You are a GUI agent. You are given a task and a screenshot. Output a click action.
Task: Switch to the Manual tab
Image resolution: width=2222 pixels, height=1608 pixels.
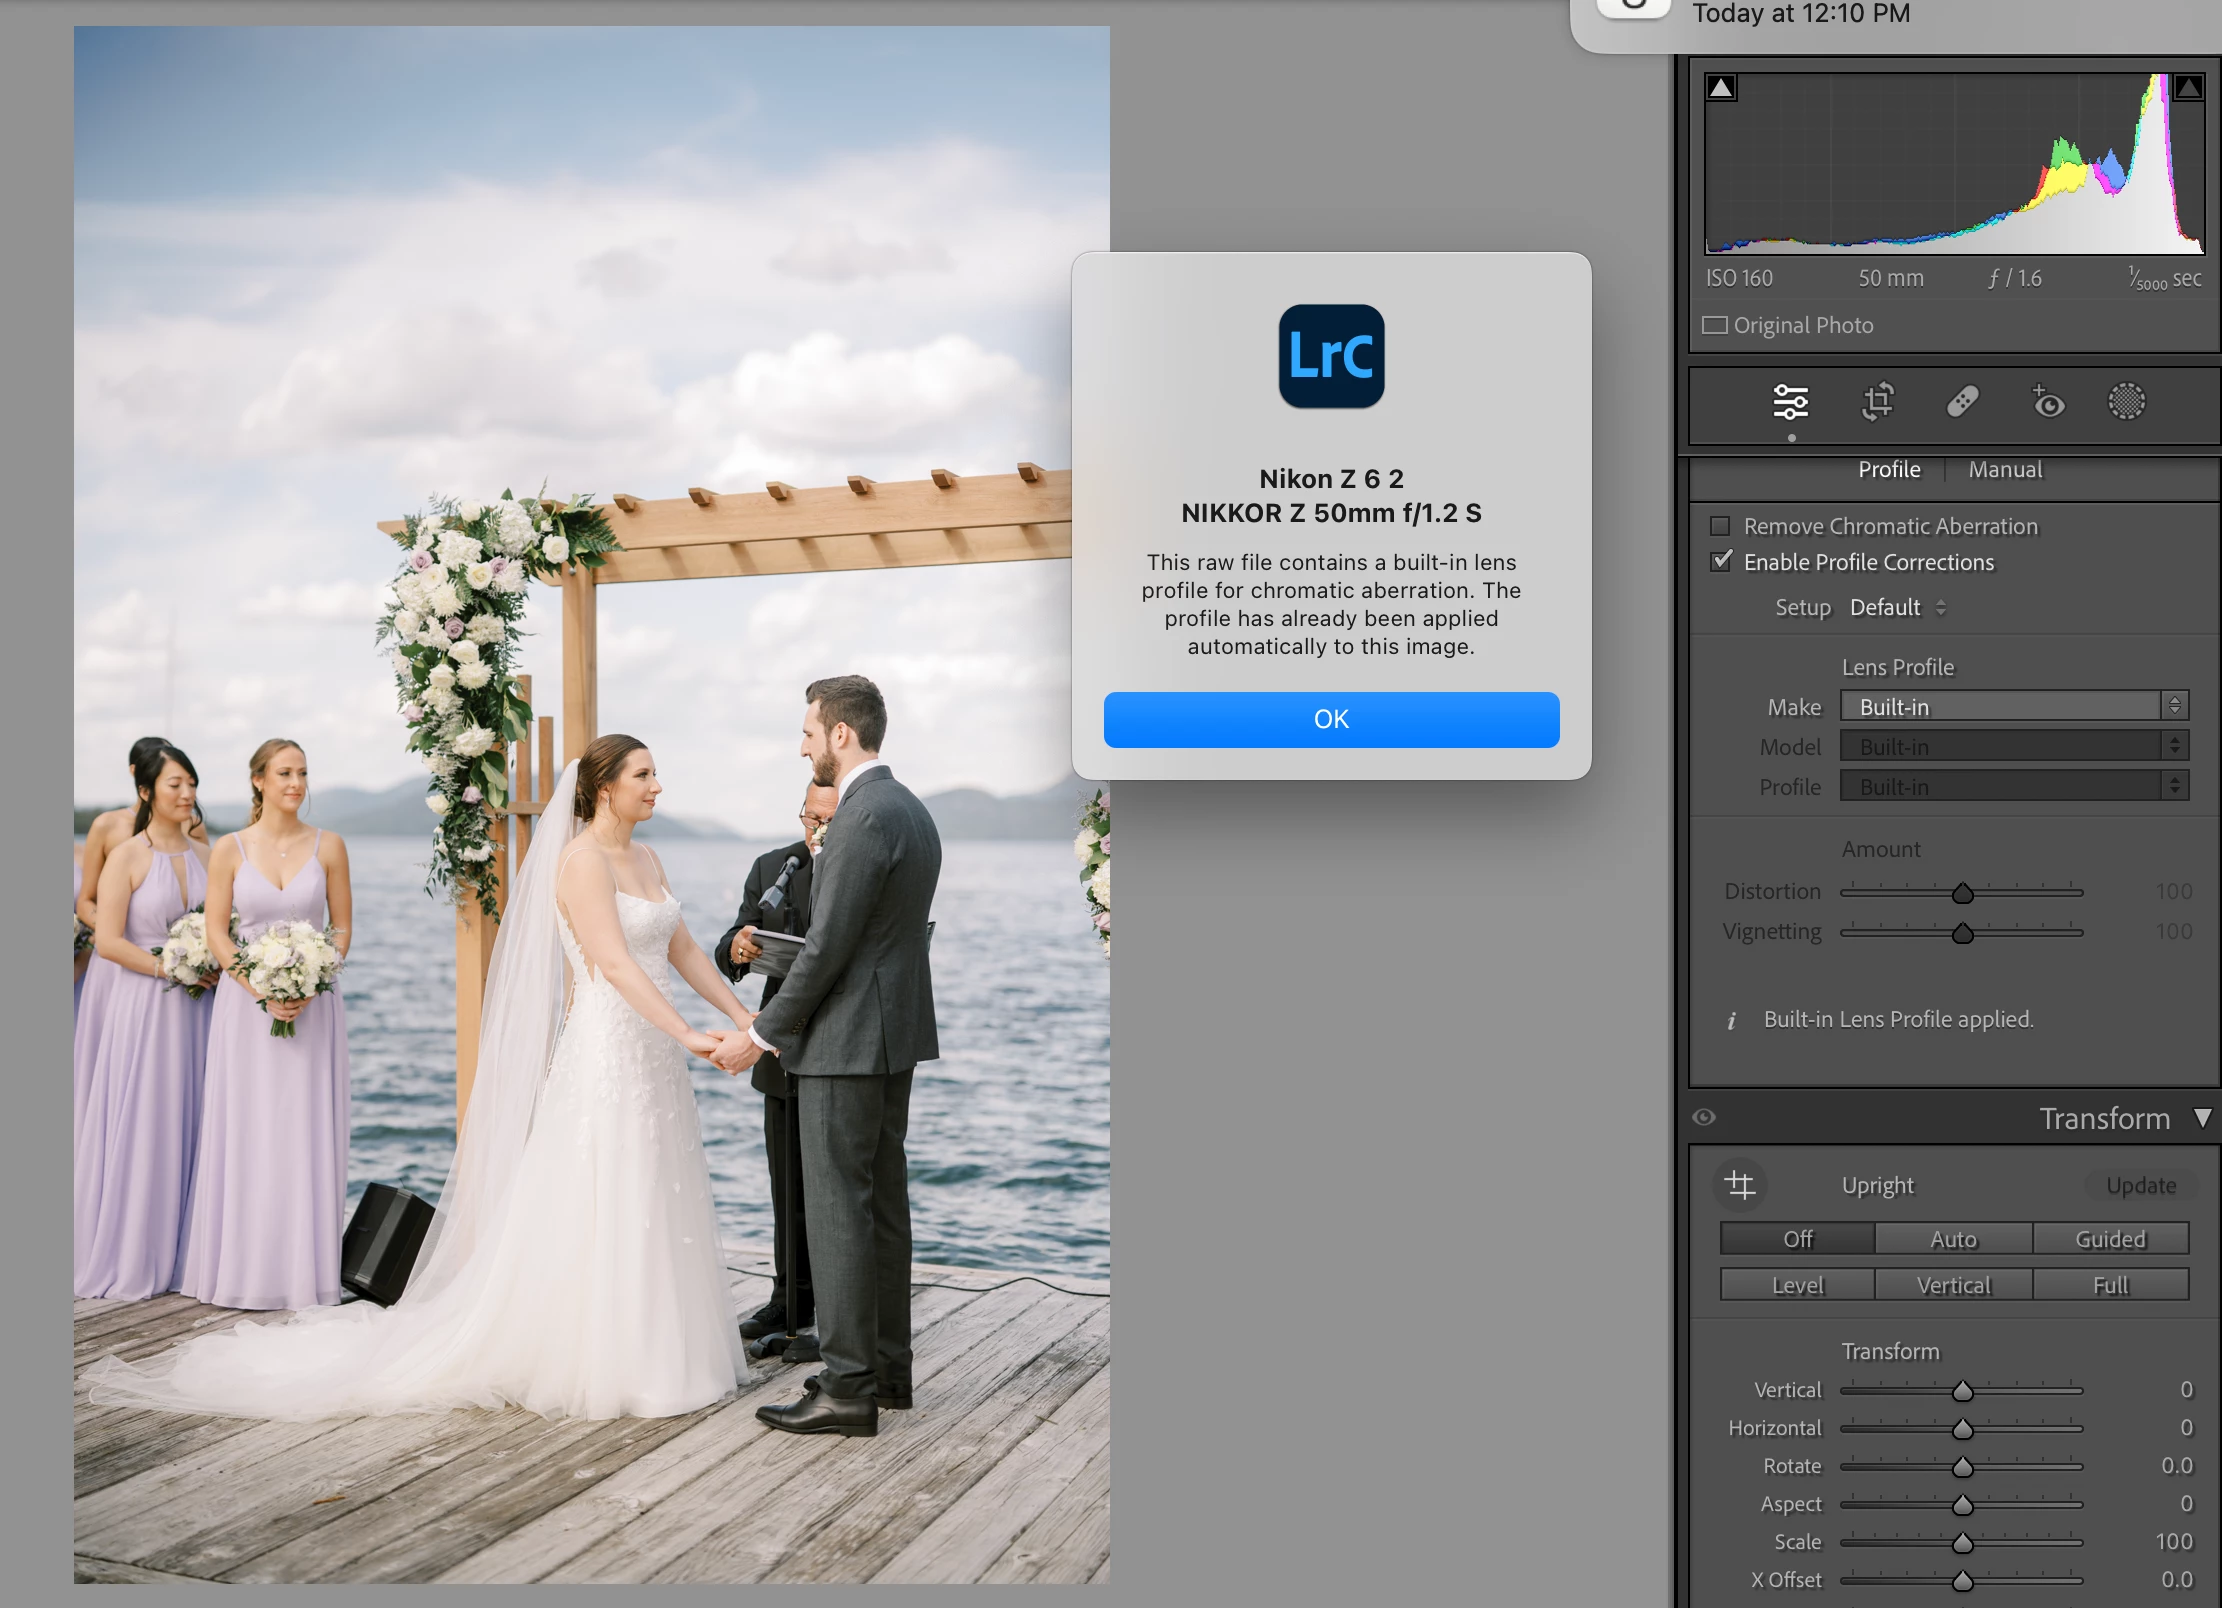click(2005, 469)
